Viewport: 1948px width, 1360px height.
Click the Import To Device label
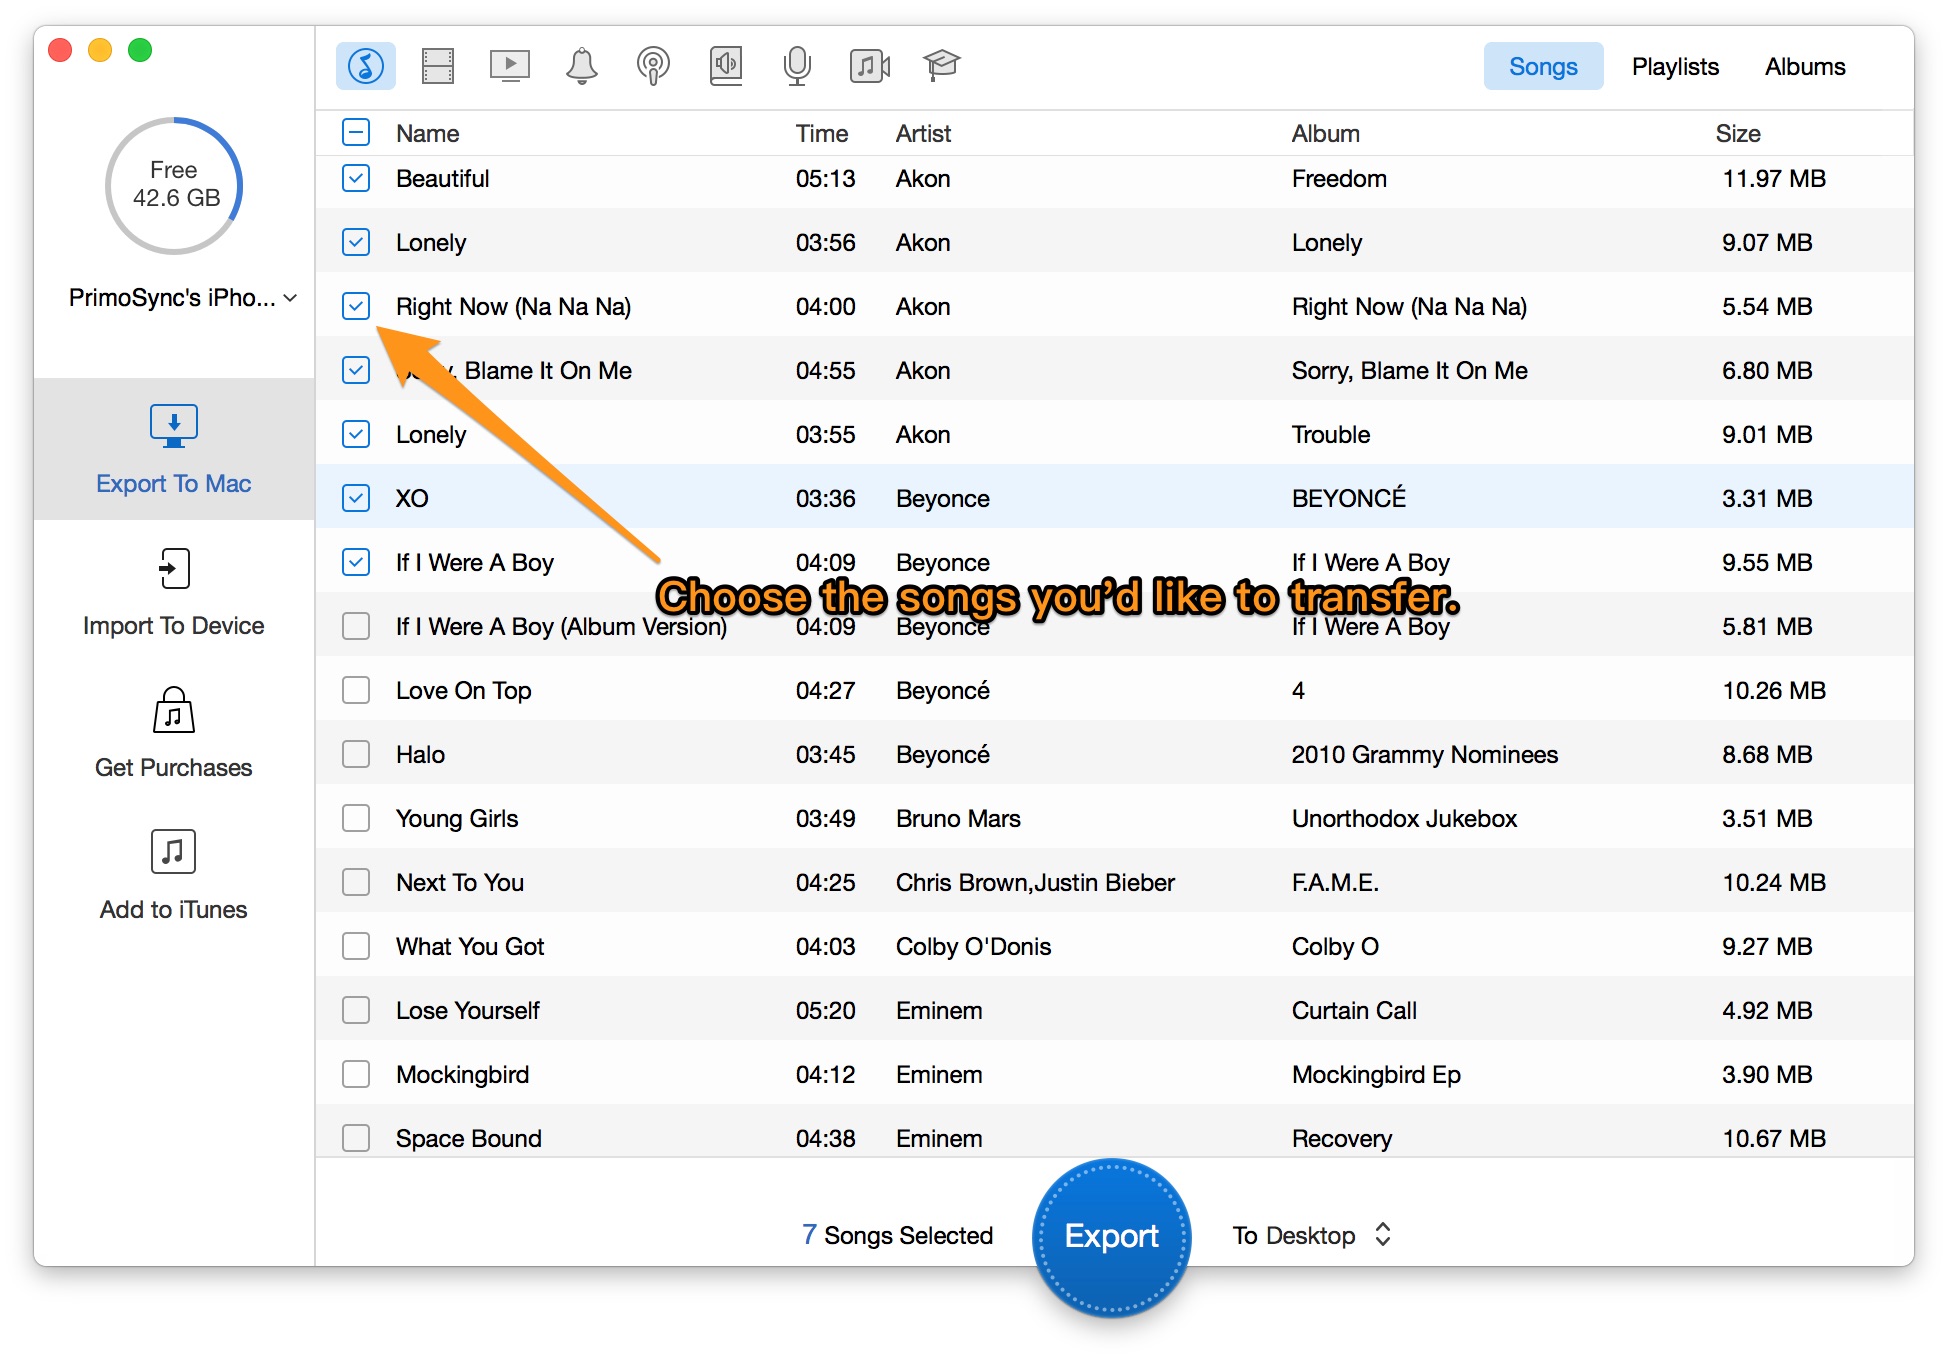pyautogui.click(x=174, y=626)
